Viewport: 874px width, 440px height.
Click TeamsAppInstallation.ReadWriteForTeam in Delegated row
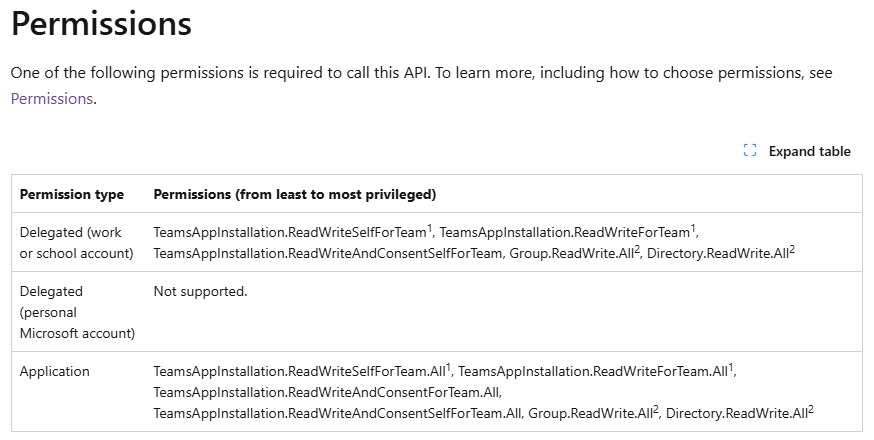[565, 233]
